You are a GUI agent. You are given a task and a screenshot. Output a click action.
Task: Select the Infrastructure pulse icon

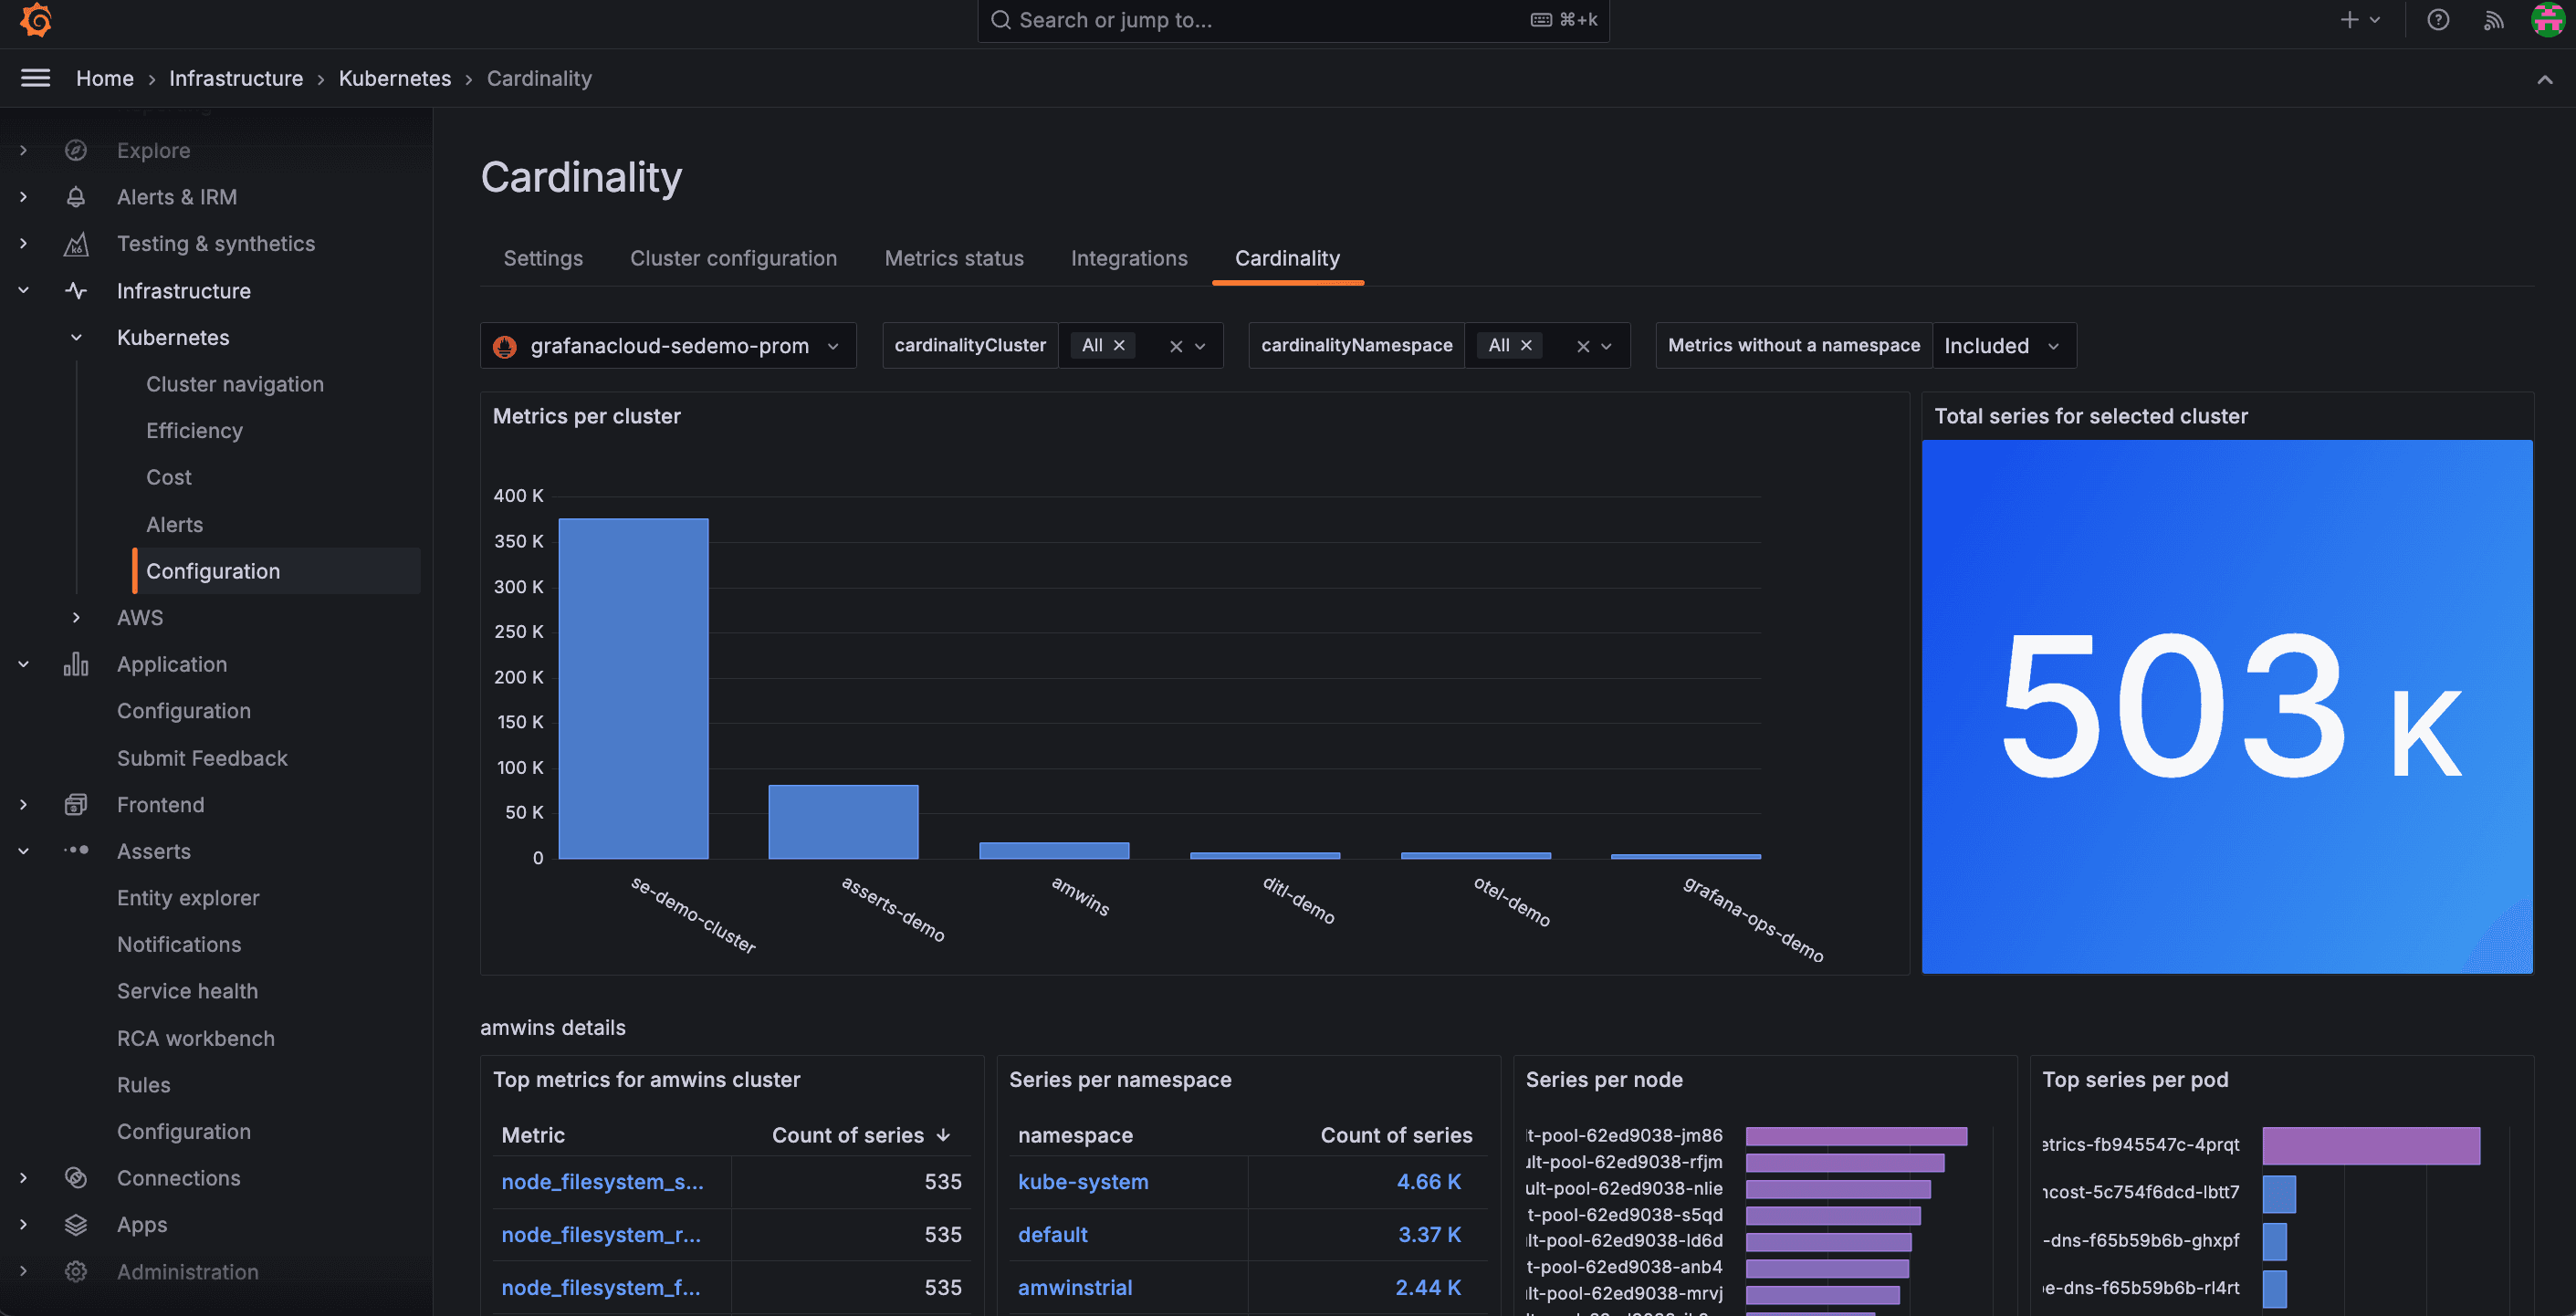[x=77, y=290]
